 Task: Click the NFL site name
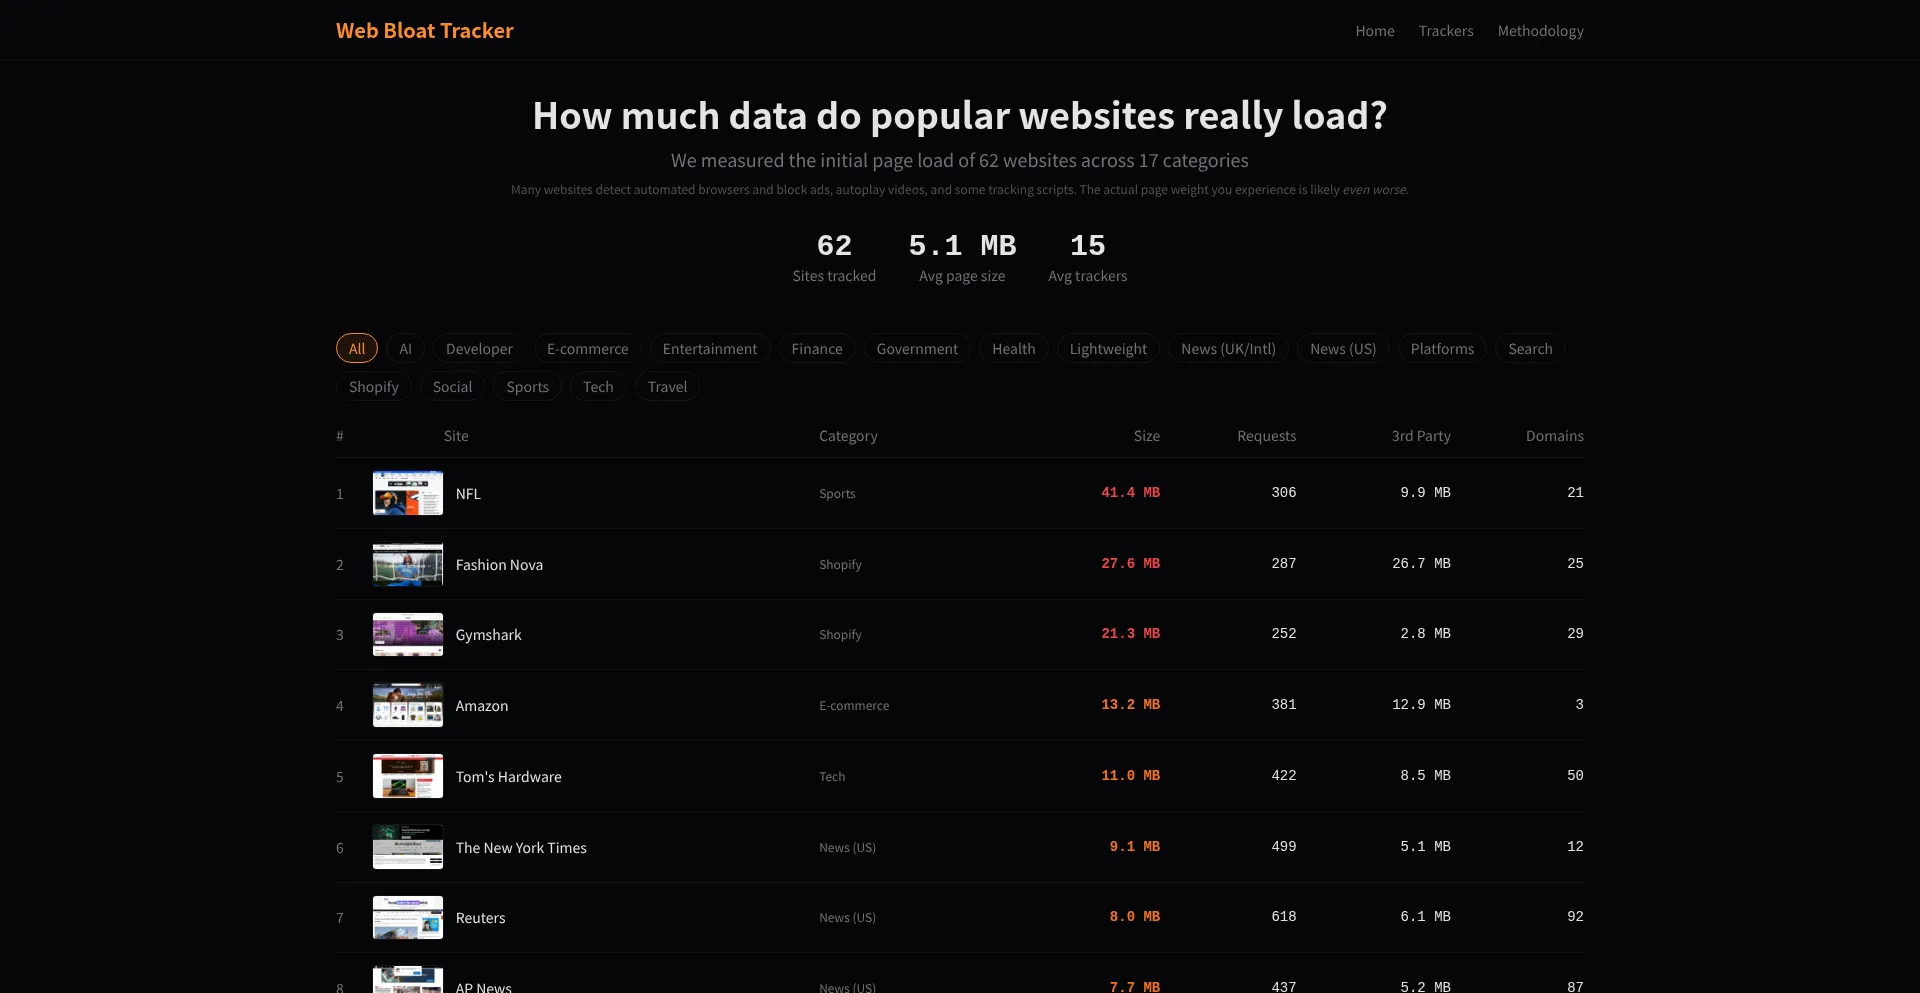[x=468, y=493]
